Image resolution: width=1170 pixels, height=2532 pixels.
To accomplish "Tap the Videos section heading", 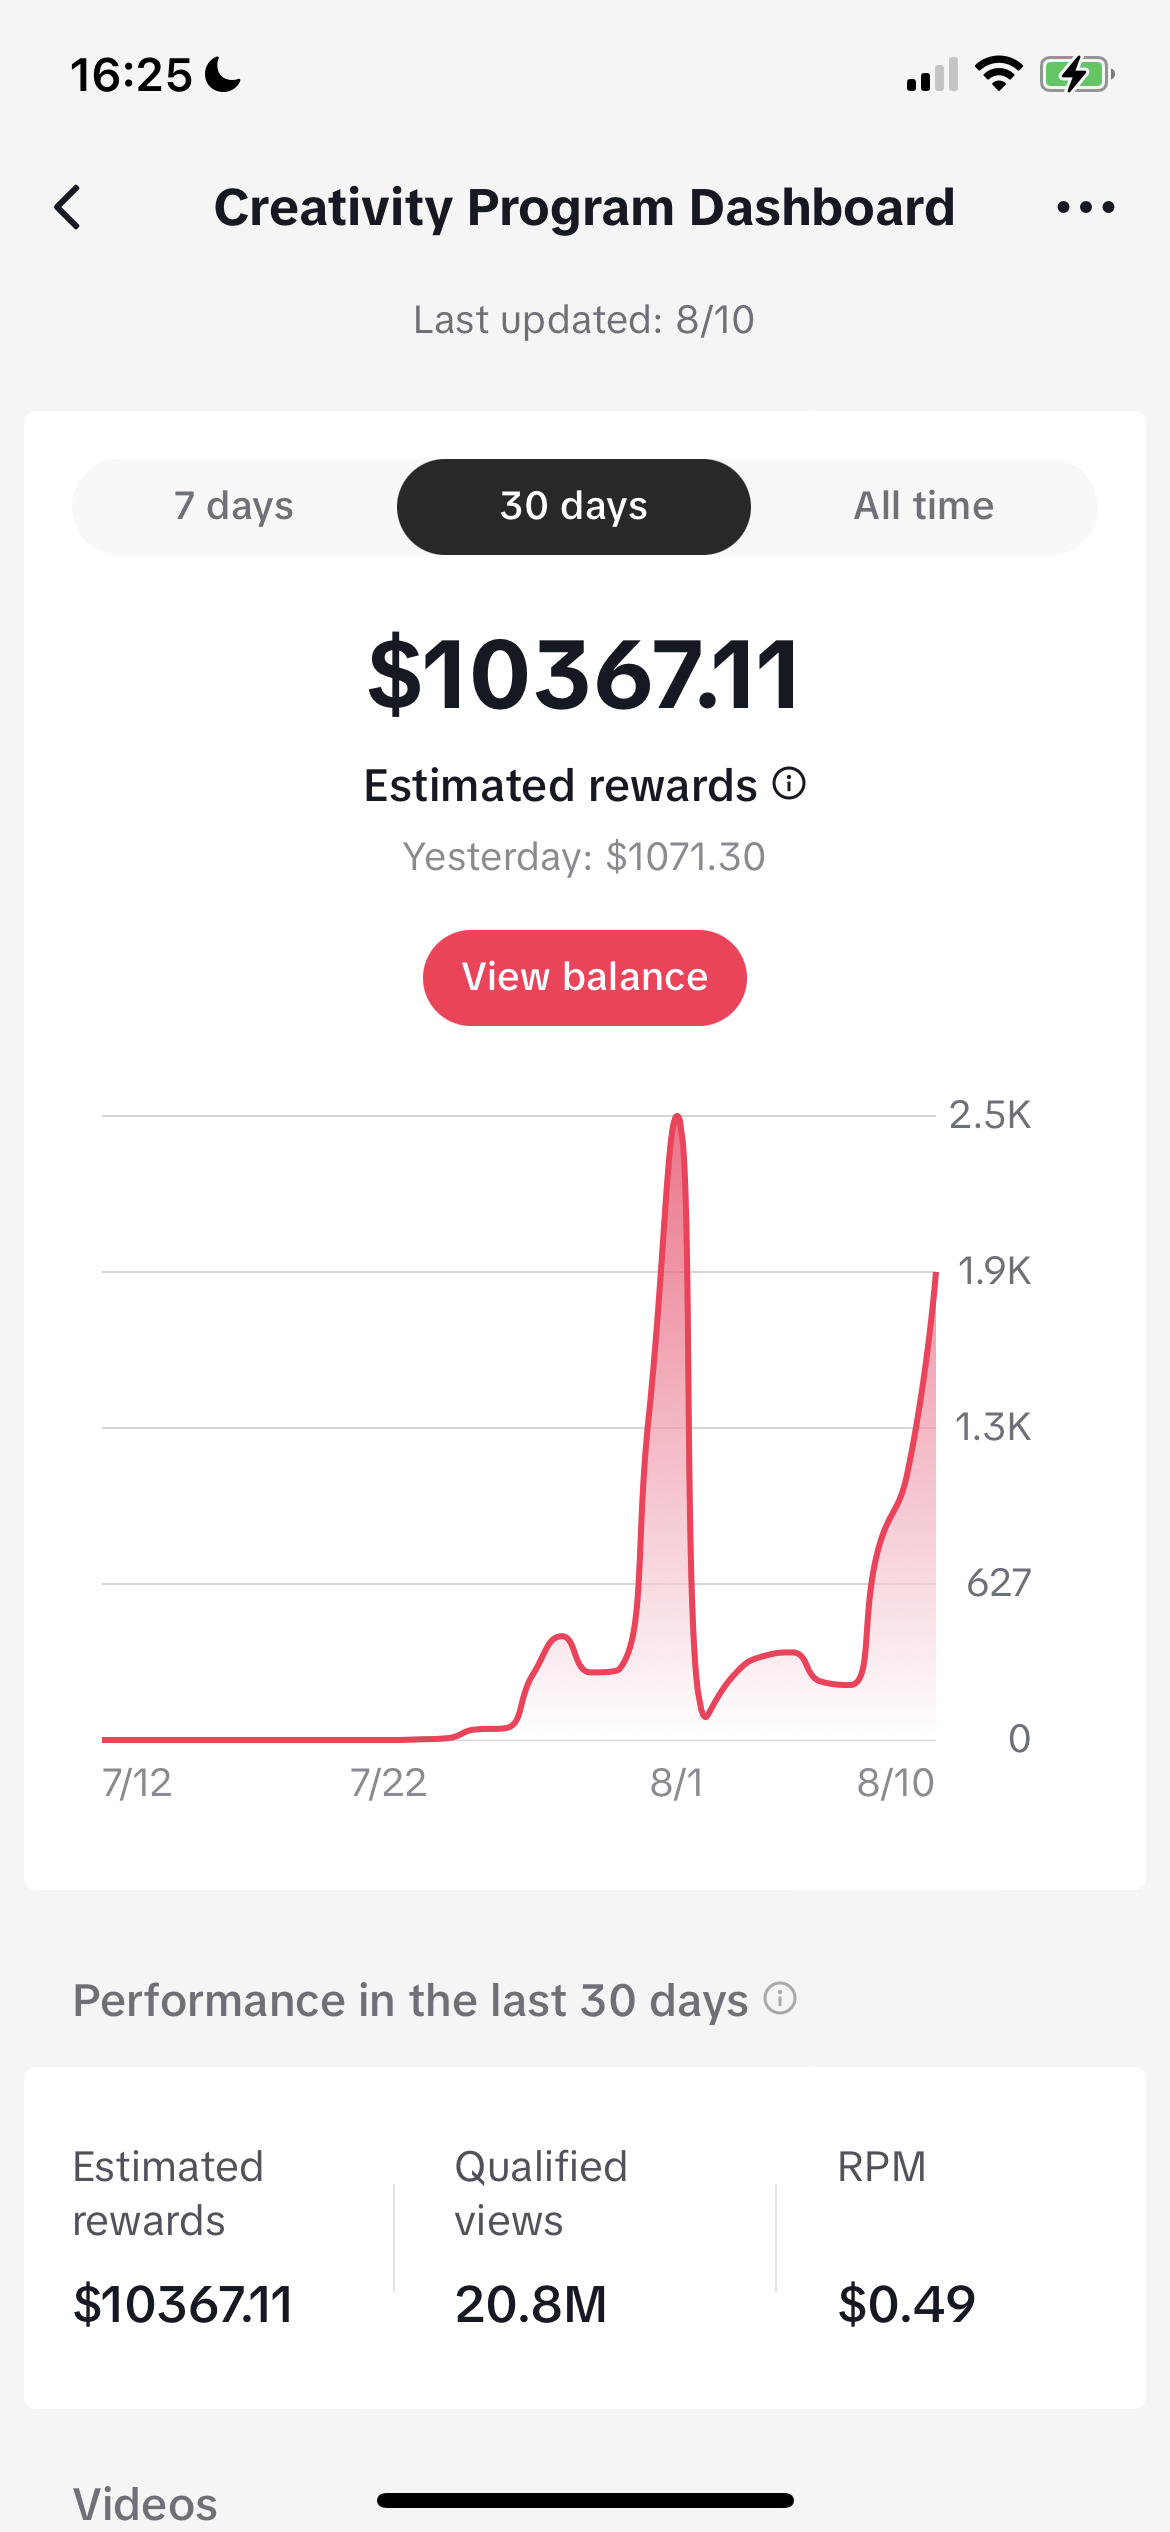I will [x=146, y=2504].
